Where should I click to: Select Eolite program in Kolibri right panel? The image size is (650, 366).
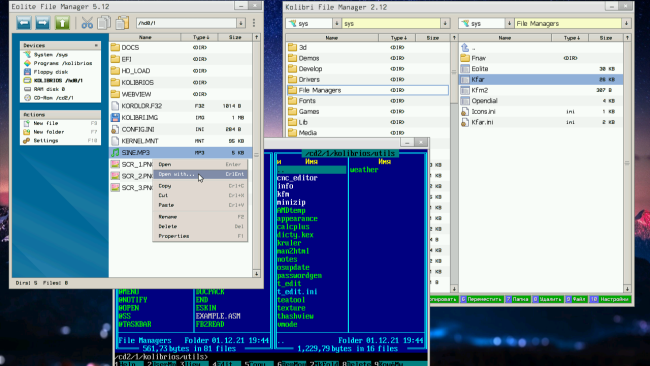541,69
